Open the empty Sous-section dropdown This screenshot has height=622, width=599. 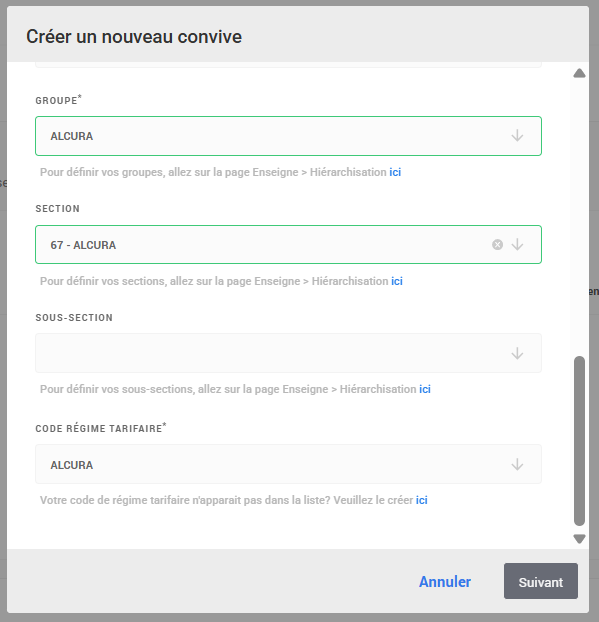coord(288,353)
